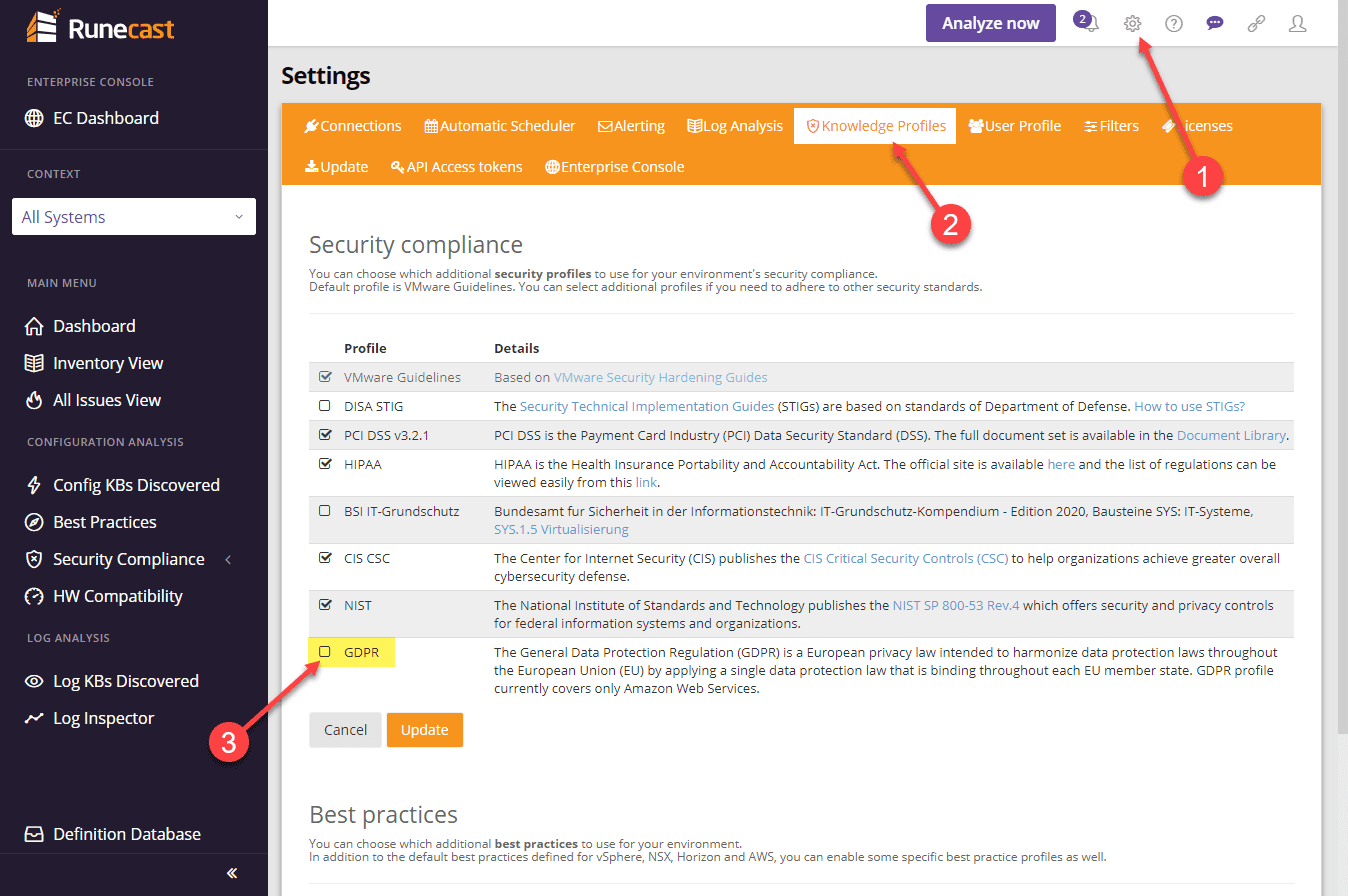Click the notification count badge showing 2
Viewport: 1348px width, 896px height.
coord(1082,17)
